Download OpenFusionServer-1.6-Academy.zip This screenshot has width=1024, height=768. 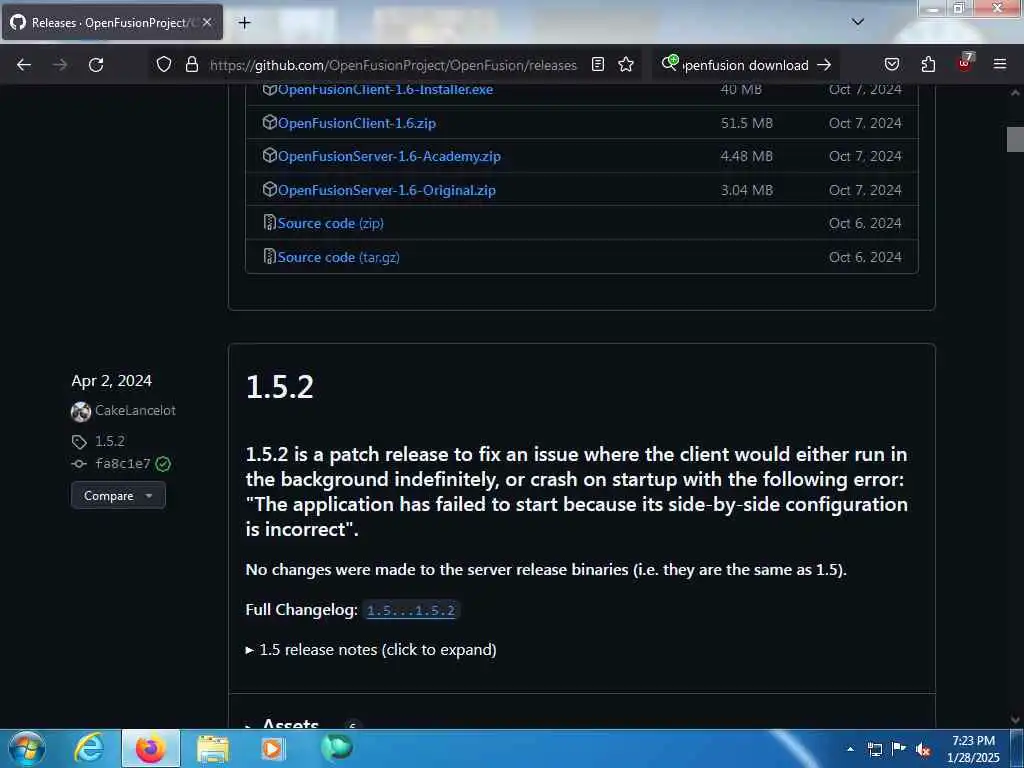click(389, 157)
